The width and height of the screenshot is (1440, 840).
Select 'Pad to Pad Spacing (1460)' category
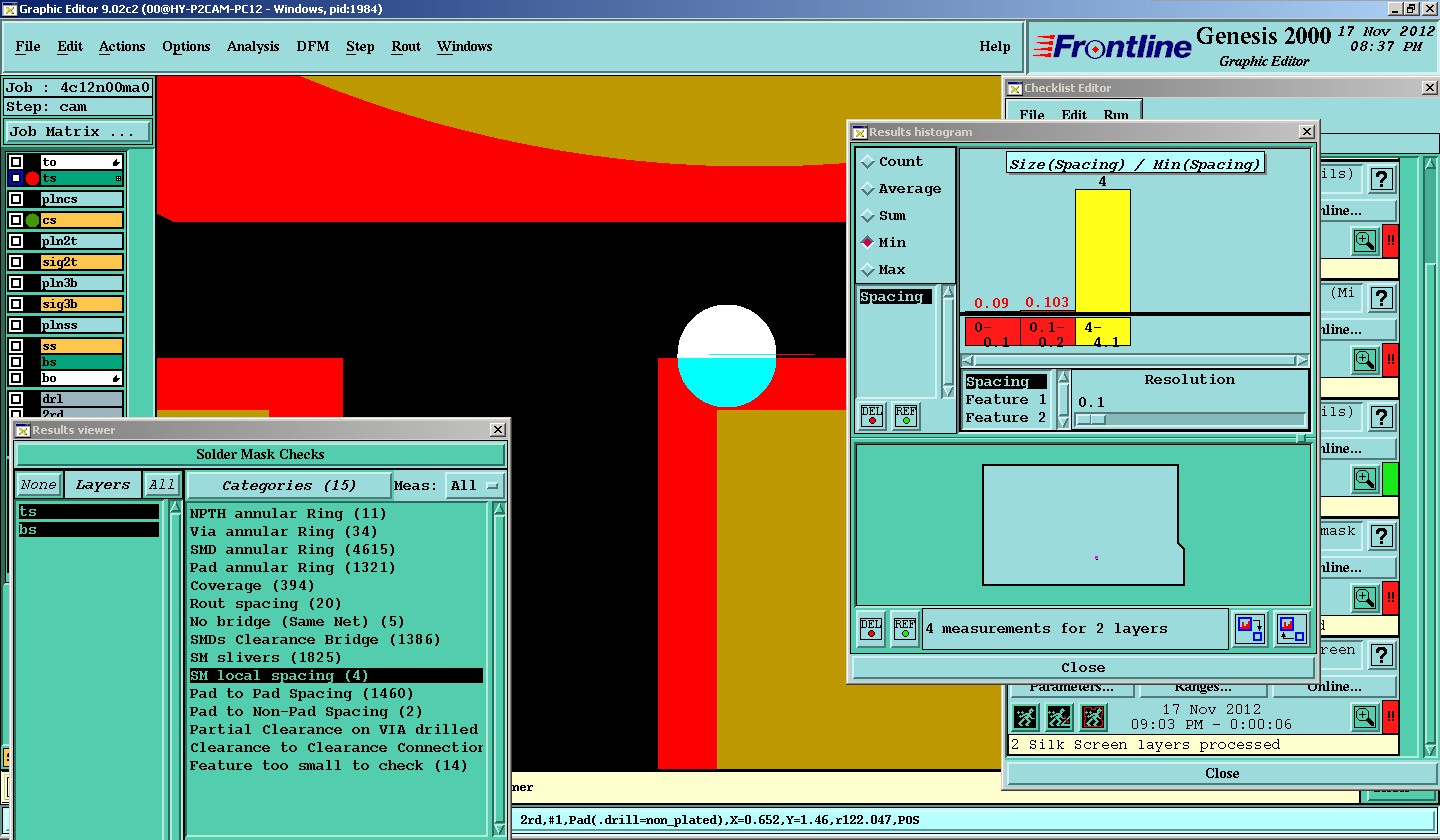(x=301, y=694)
